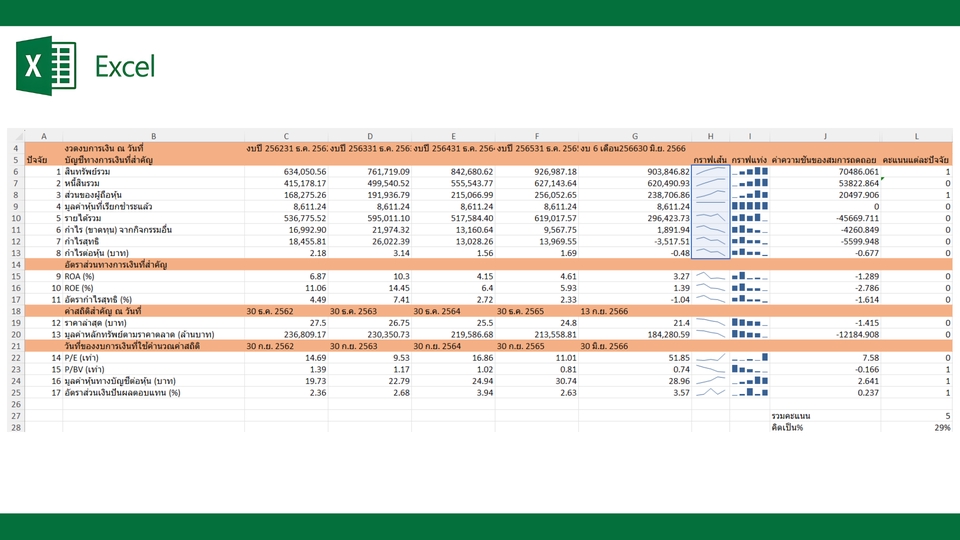This screenshot has width=960, height=540.
Task: Click cell with value 18,455.81
Action: coord(286,241)
